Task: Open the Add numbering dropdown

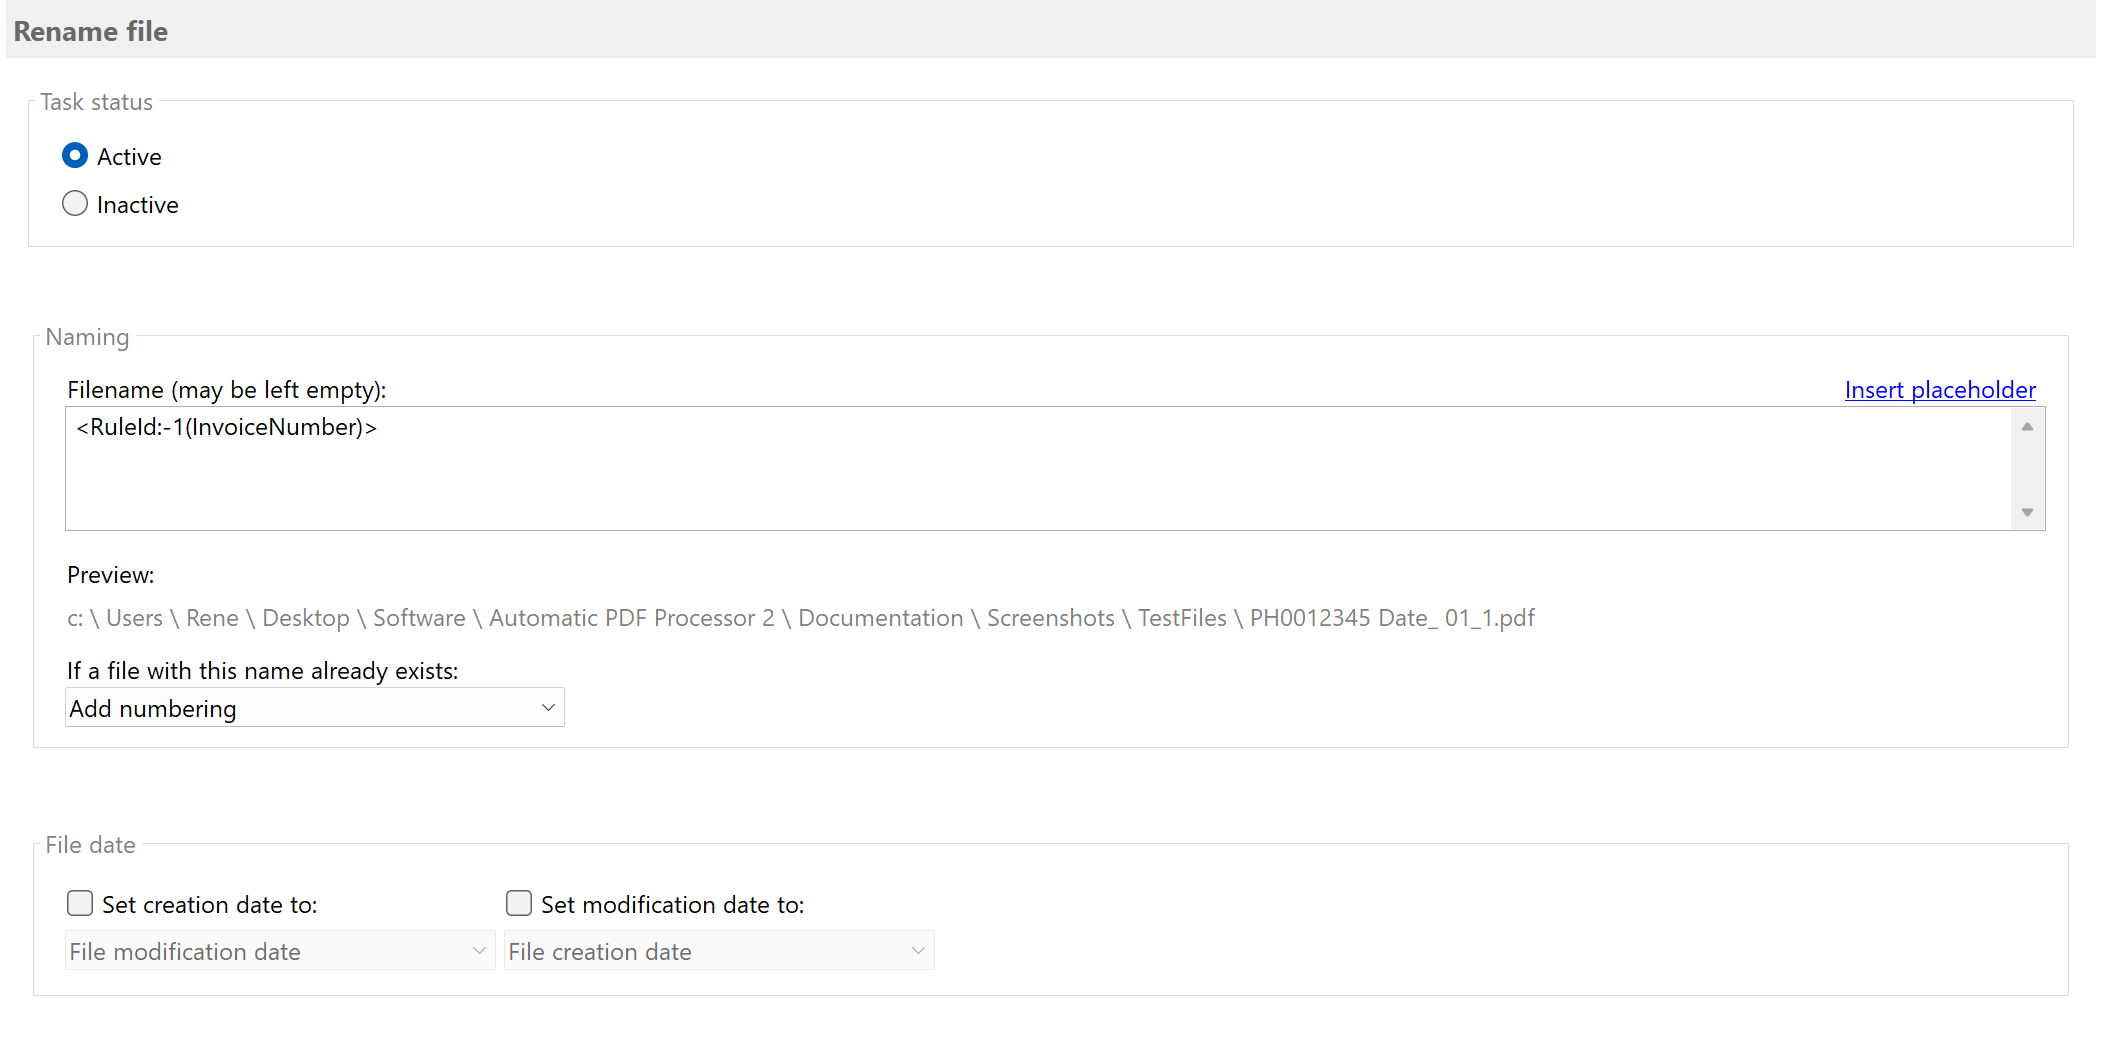Action: click(314, 707)
